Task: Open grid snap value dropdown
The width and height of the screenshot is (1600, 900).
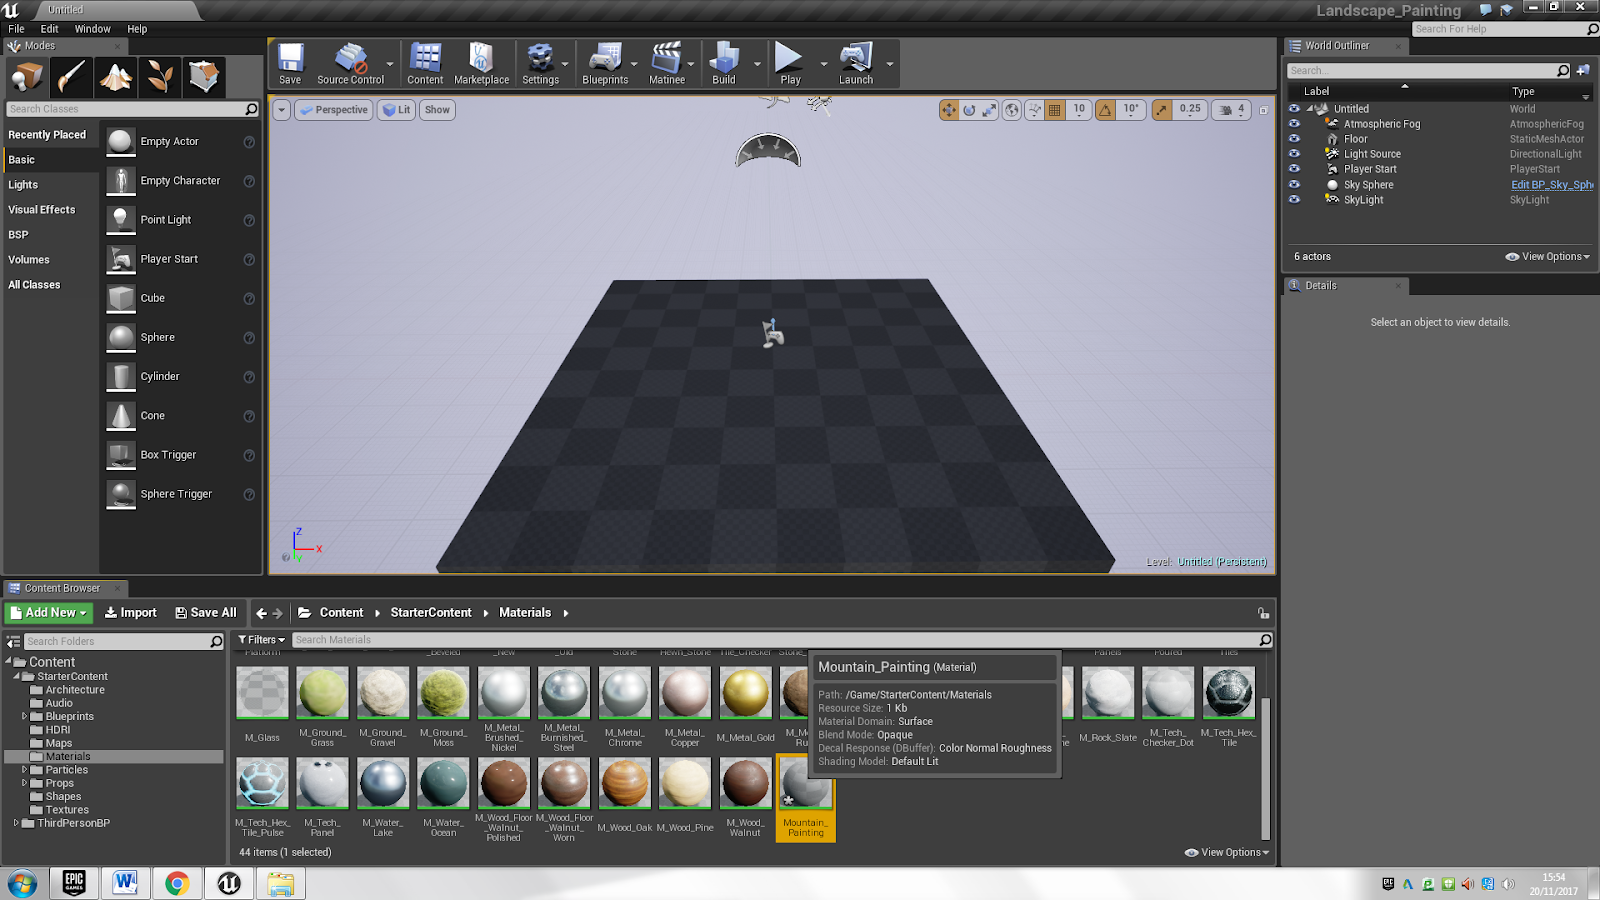Action: (1079, 110)
